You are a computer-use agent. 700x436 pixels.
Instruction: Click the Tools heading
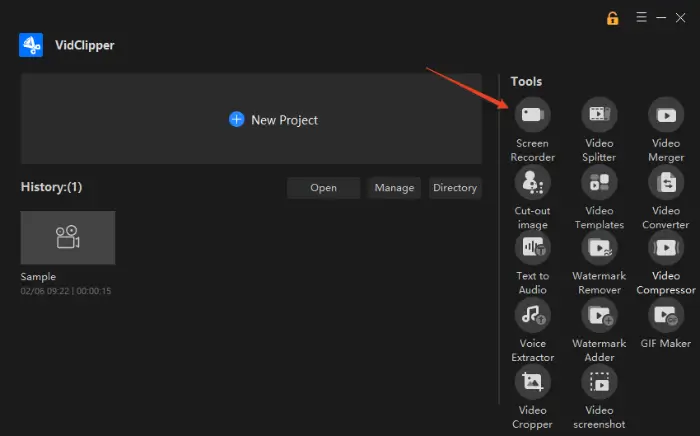(526, 82)
